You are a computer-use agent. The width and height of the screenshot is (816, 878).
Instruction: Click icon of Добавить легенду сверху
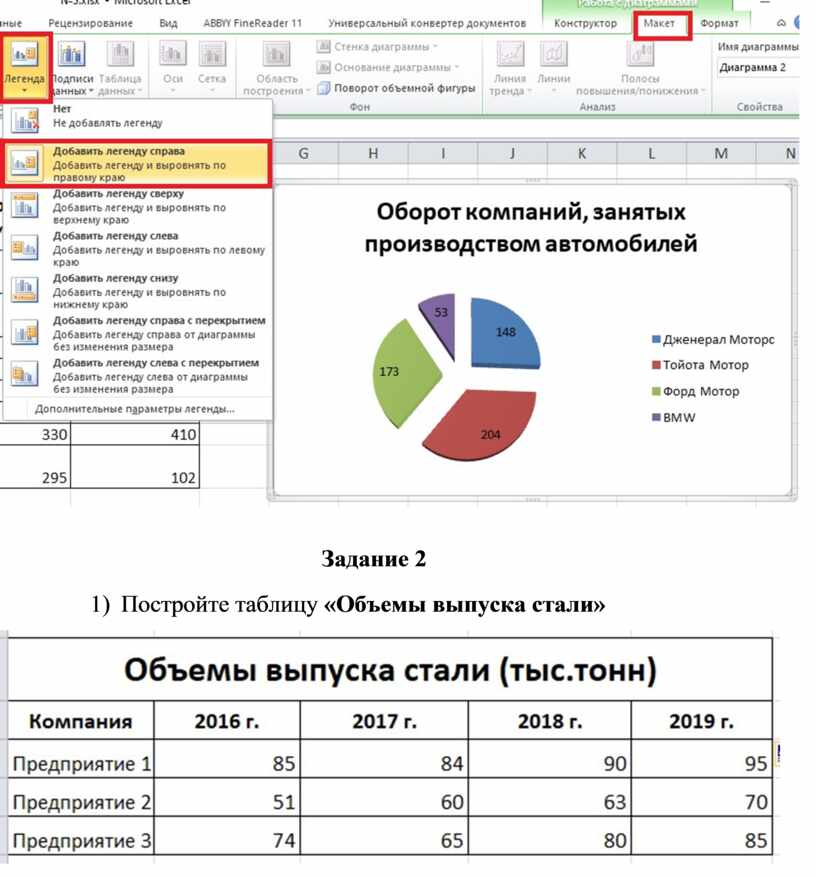point(24,206)
